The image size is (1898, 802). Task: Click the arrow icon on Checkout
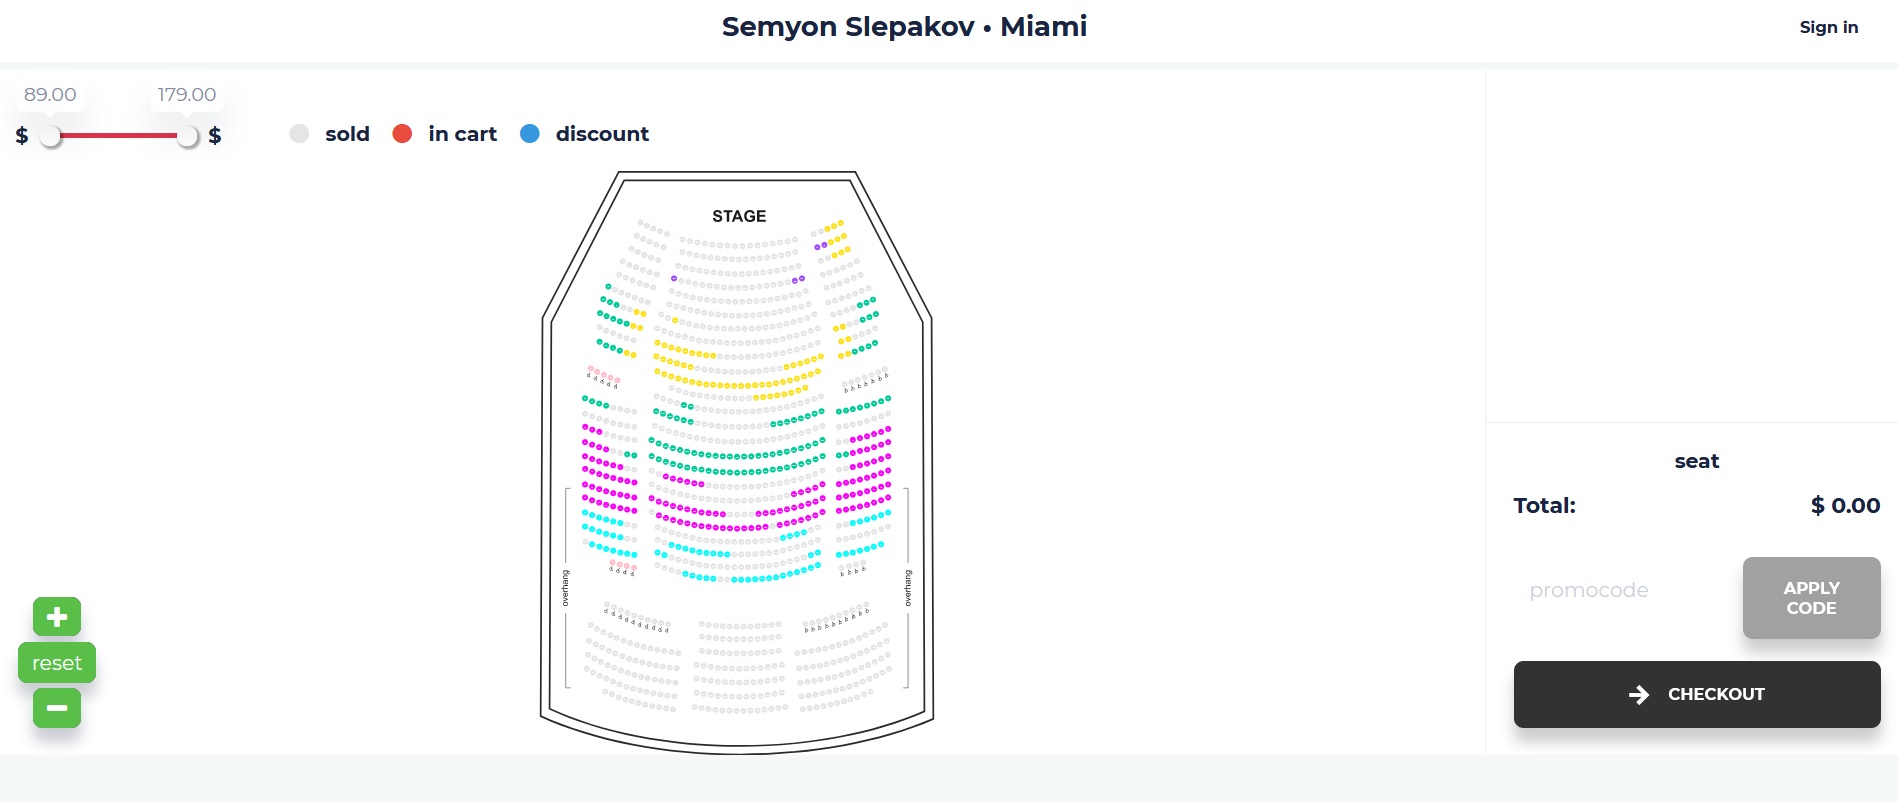coord(1639,694)
